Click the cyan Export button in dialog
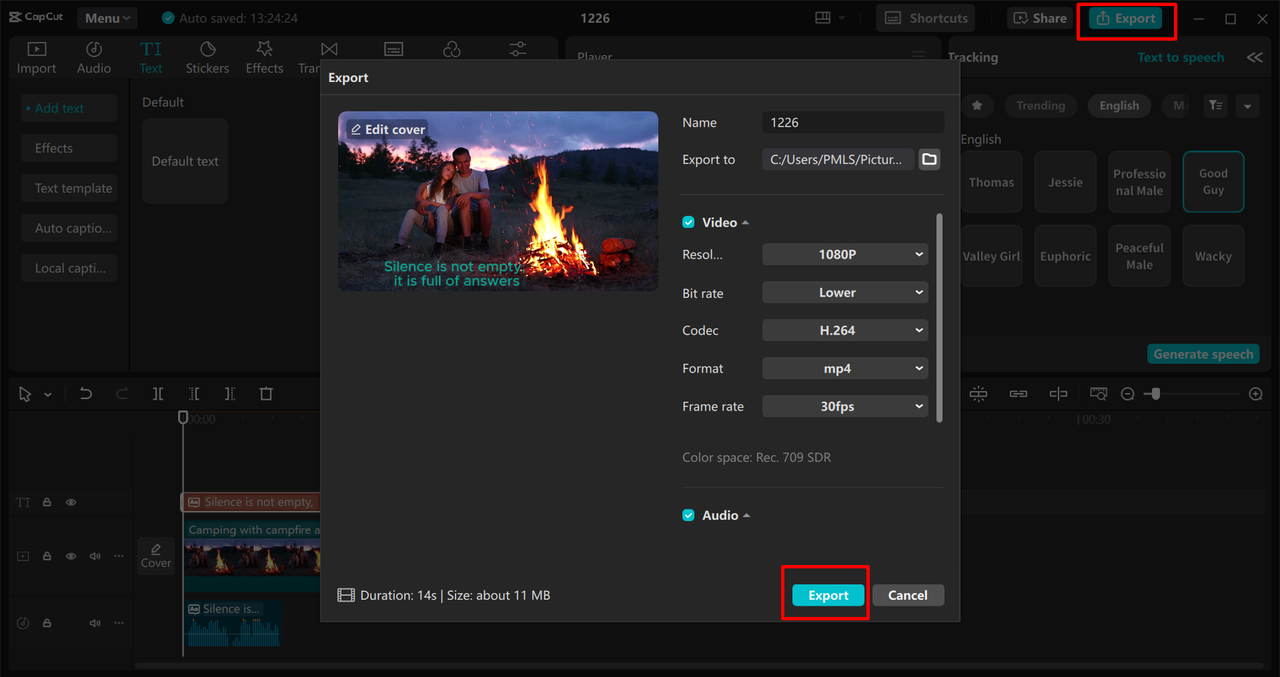 (x=828, y=595)
